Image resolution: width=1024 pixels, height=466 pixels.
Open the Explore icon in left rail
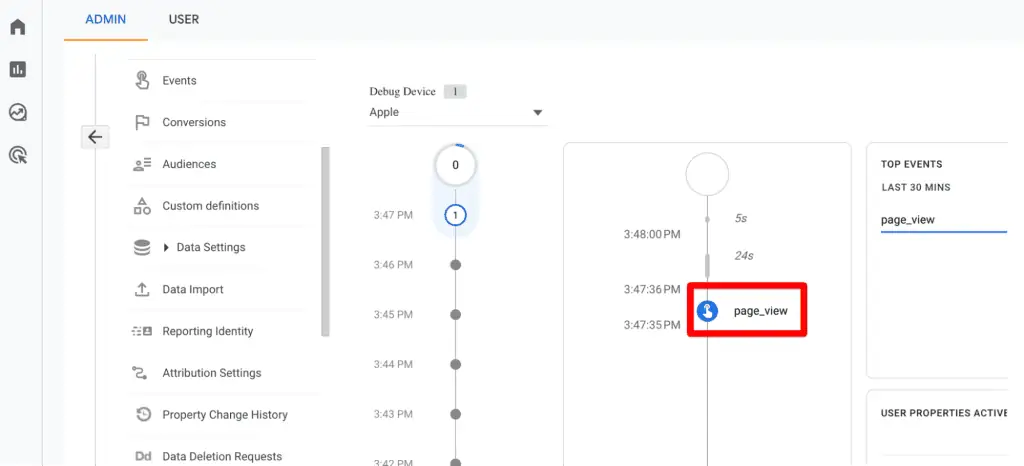[x=18, y=112]
